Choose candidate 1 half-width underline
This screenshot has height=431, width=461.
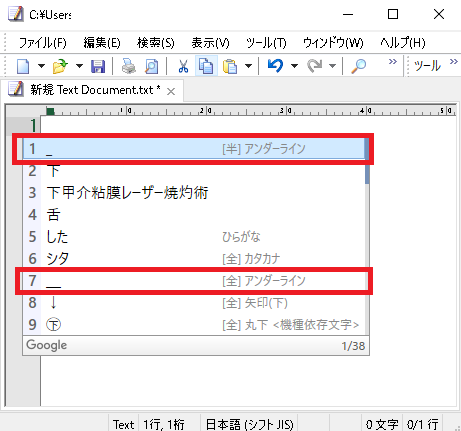point(194,149)
